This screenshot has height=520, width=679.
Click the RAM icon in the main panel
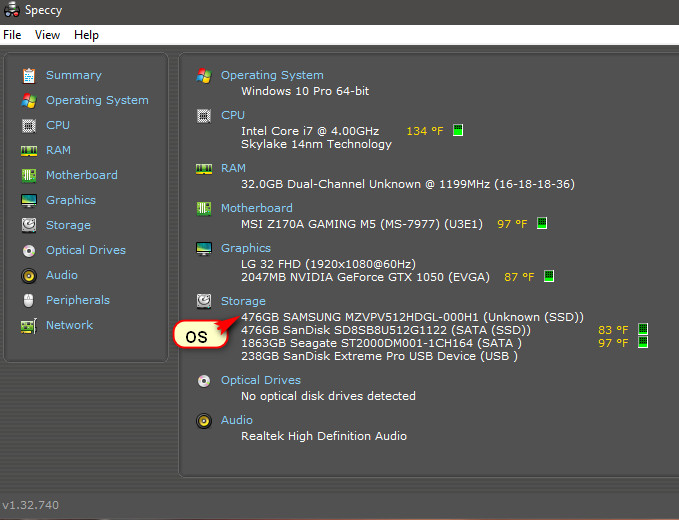pyautogui.click(x=204, y=169)
